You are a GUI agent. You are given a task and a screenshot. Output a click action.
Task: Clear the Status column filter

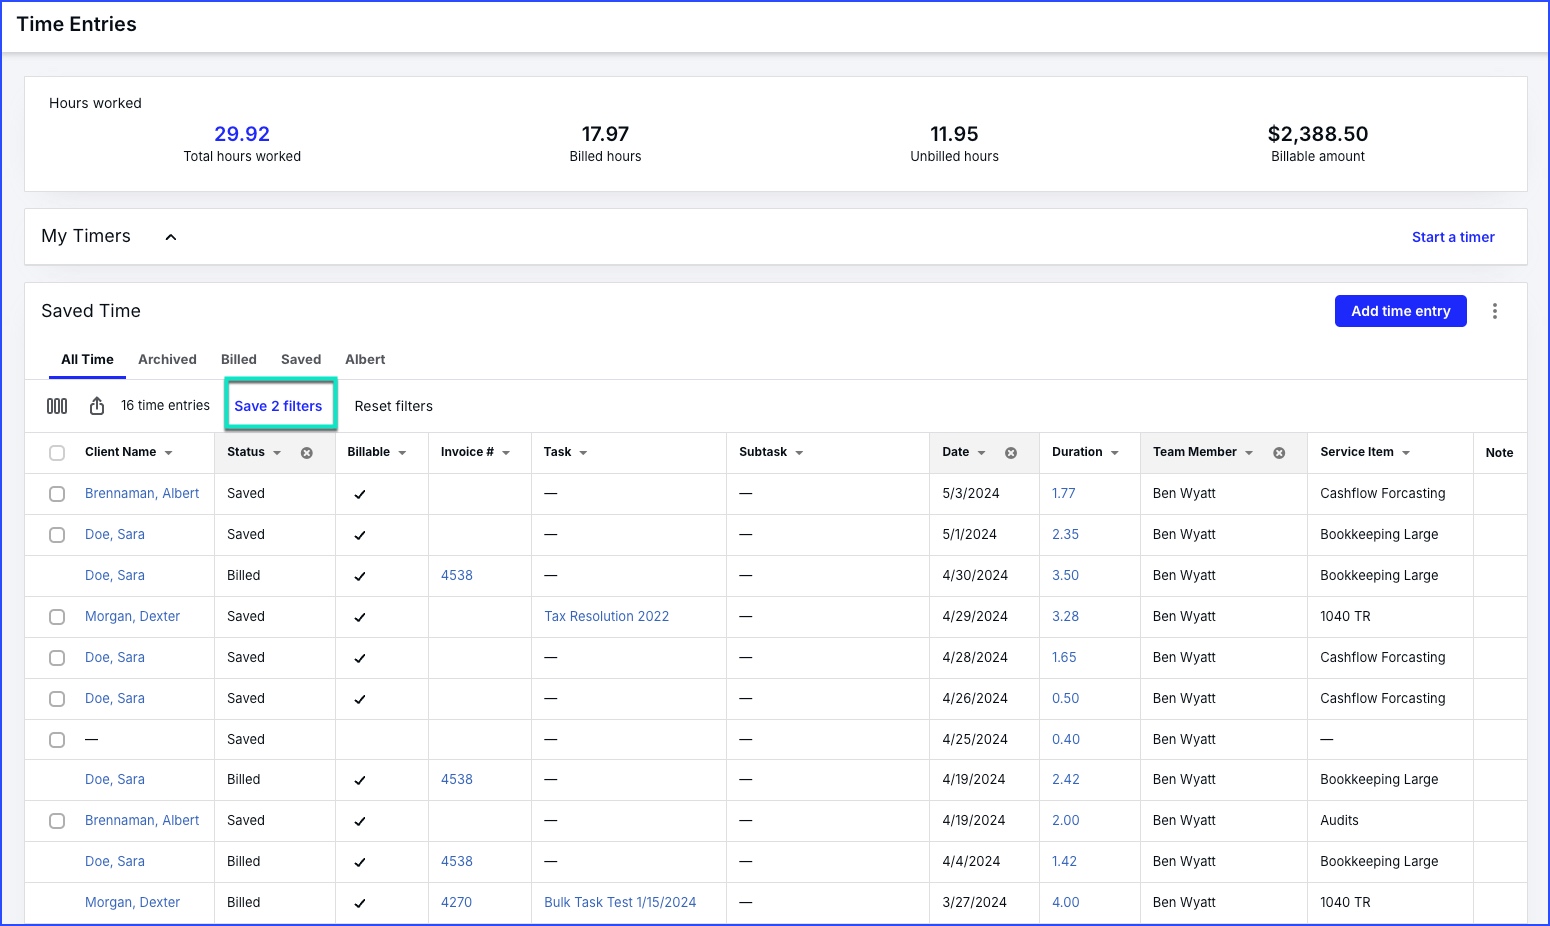[307, 453]
